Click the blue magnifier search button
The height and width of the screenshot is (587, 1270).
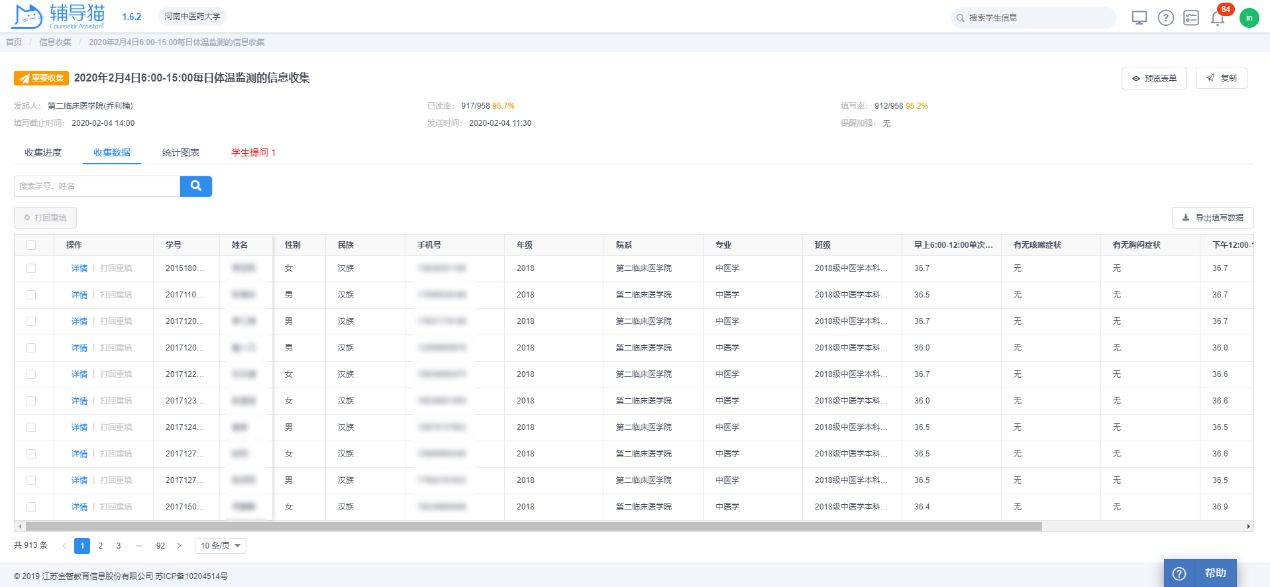(196, 186)
